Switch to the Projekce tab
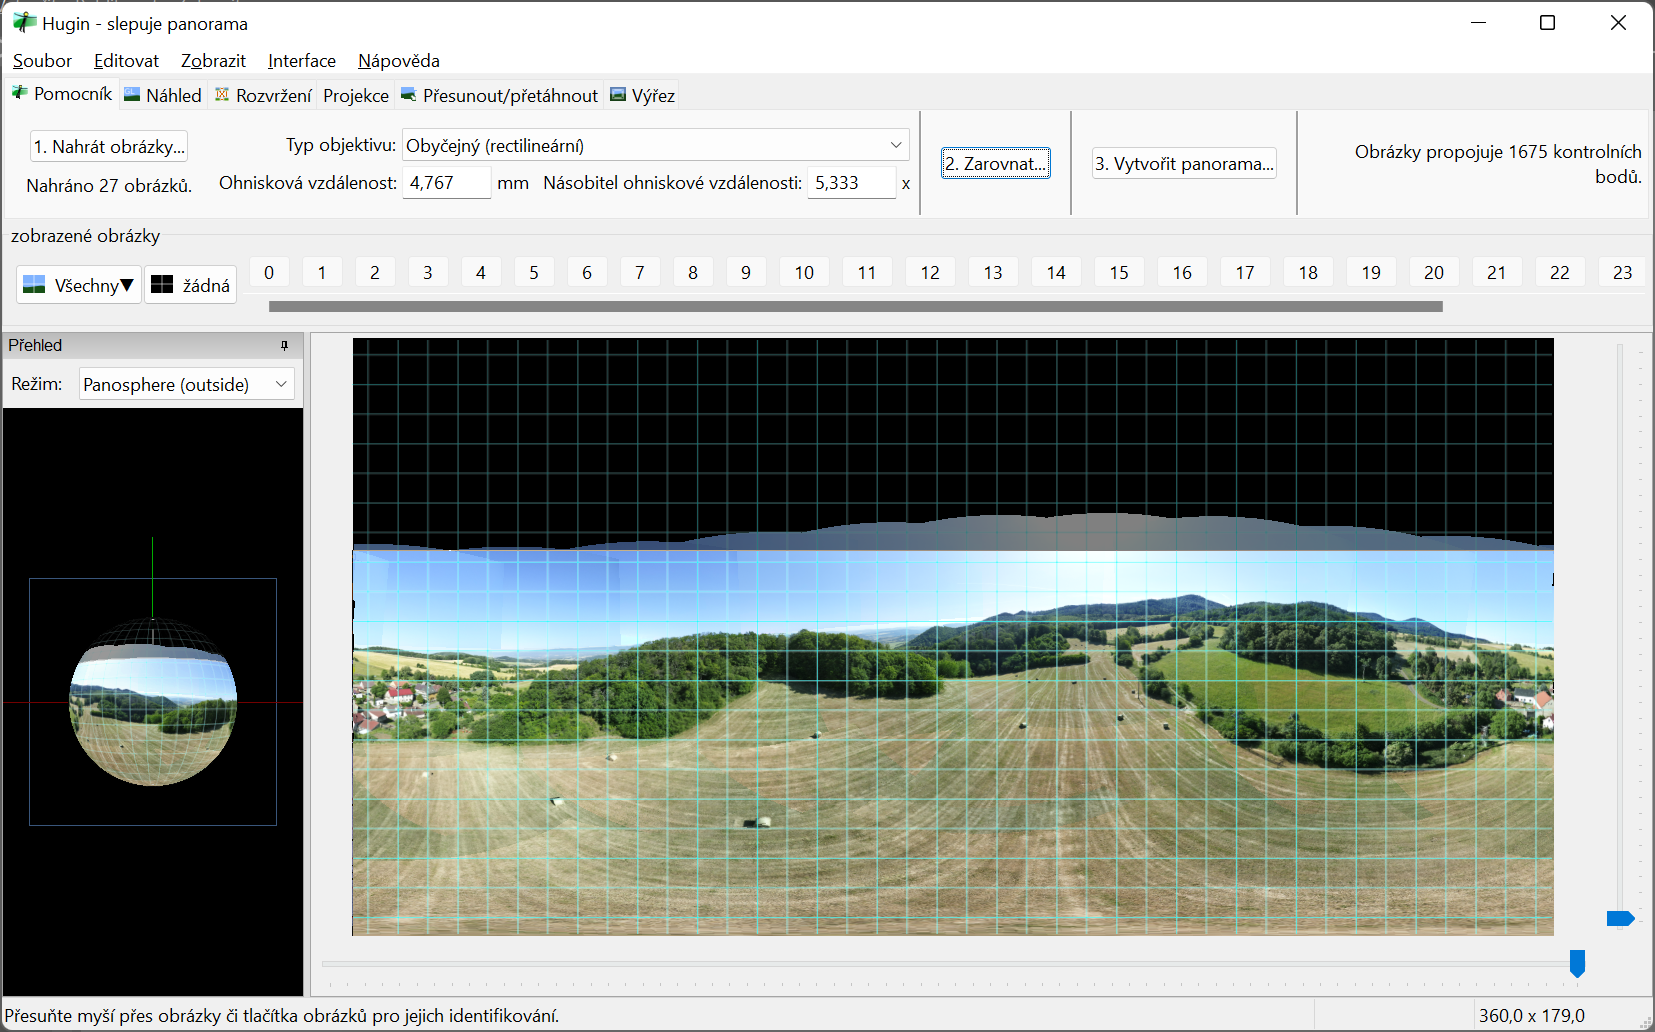 pyautogui.click(x=356, y=96)
